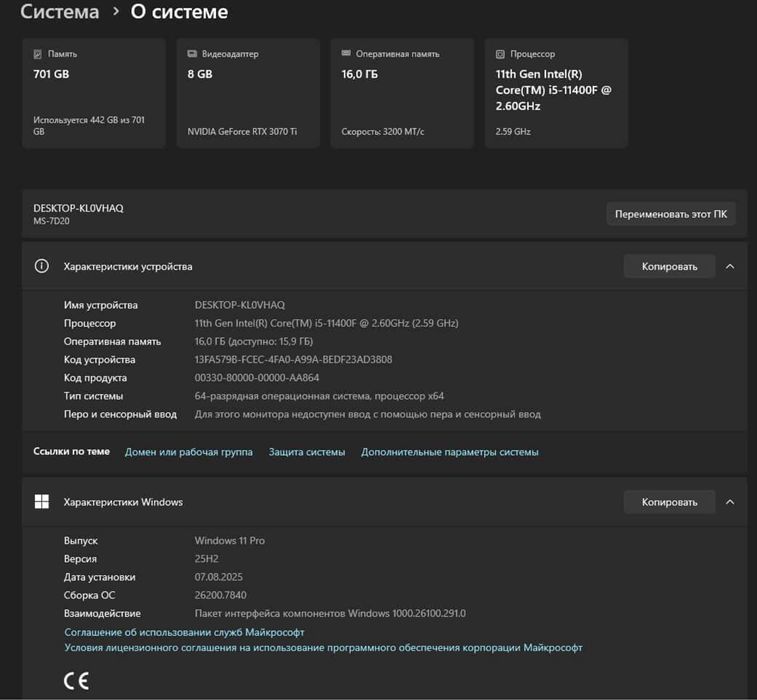Open Соглашение об использовании служб Майкрософт
757x700 pixels.
184,632
